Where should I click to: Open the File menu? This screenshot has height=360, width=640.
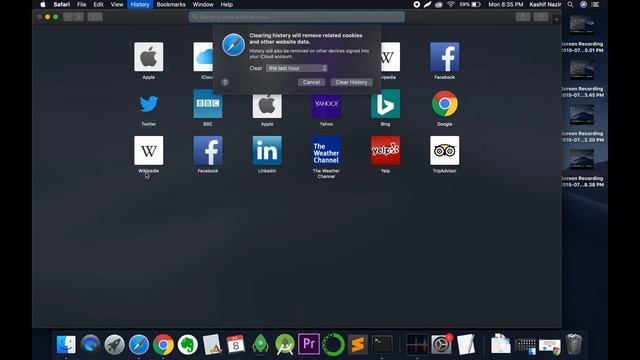[x=82, y=4]
